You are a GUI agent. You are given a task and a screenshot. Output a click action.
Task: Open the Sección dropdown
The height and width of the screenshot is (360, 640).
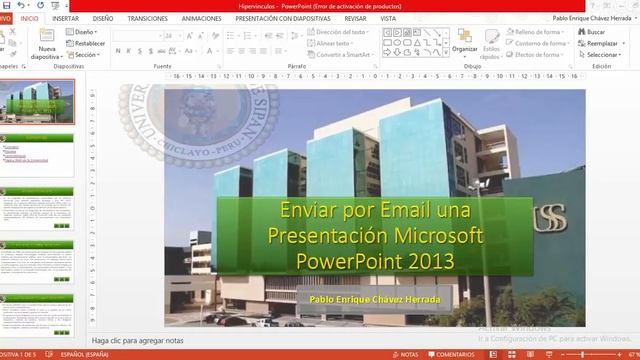coord(83,55)
